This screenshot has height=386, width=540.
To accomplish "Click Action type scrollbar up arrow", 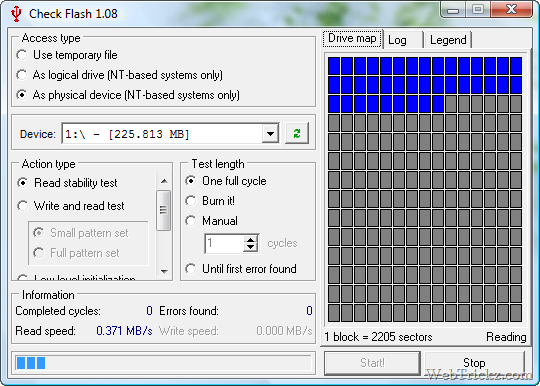I will tap(164, 181).
